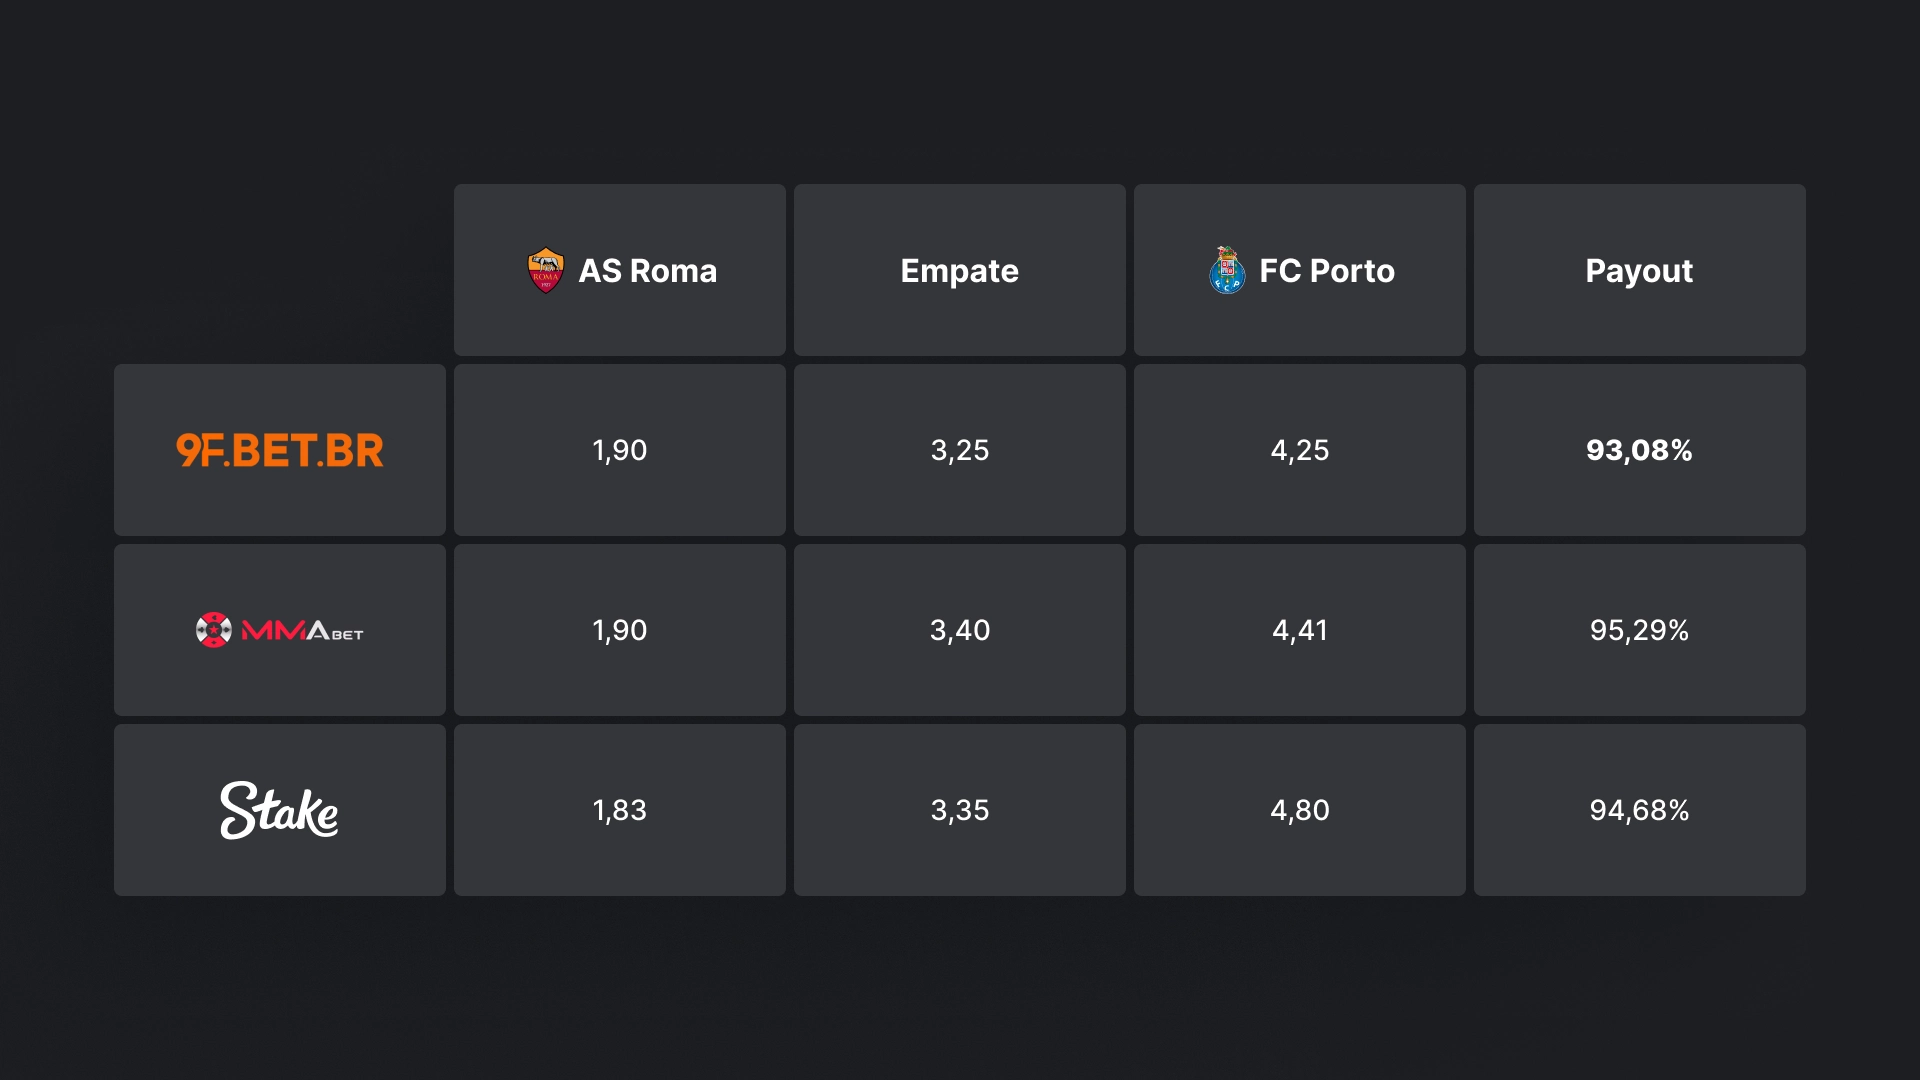Screen dimensions: 1920x1080
Task: Select MMAbet draw odds 3,40
Action: pyautogui.click(x=960, y=631)
